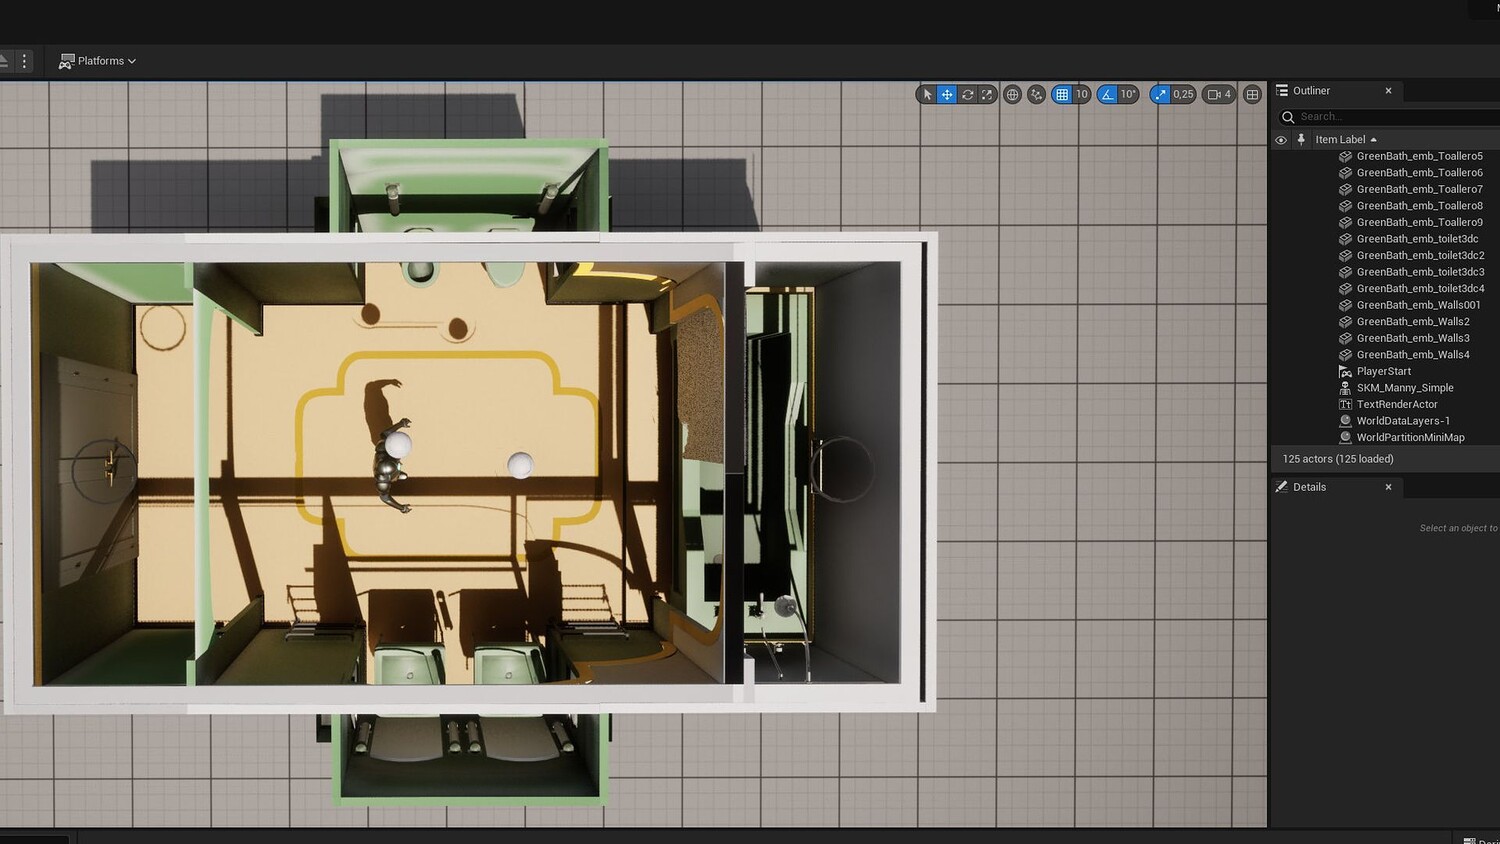
Task: Open the Platforms dropdown menu
Action: (x=97, y=61)
